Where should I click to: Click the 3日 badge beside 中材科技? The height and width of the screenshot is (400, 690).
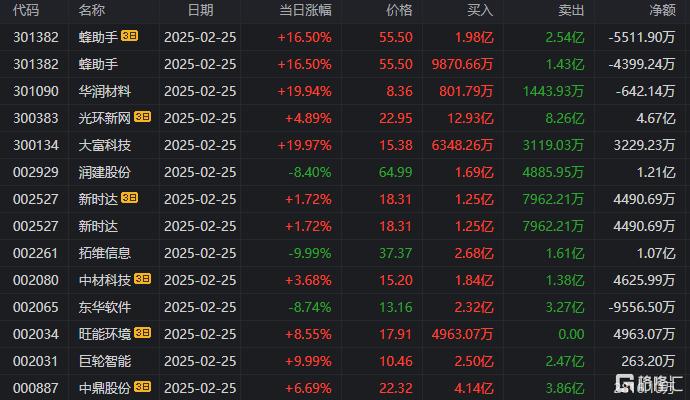click(x=143, y=279)
